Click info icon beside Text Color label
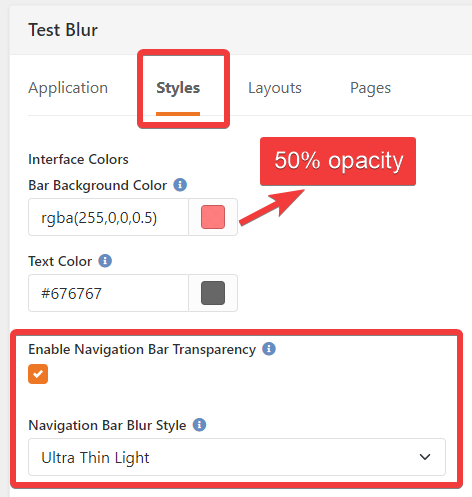472x497 pixels. point(105,261)
